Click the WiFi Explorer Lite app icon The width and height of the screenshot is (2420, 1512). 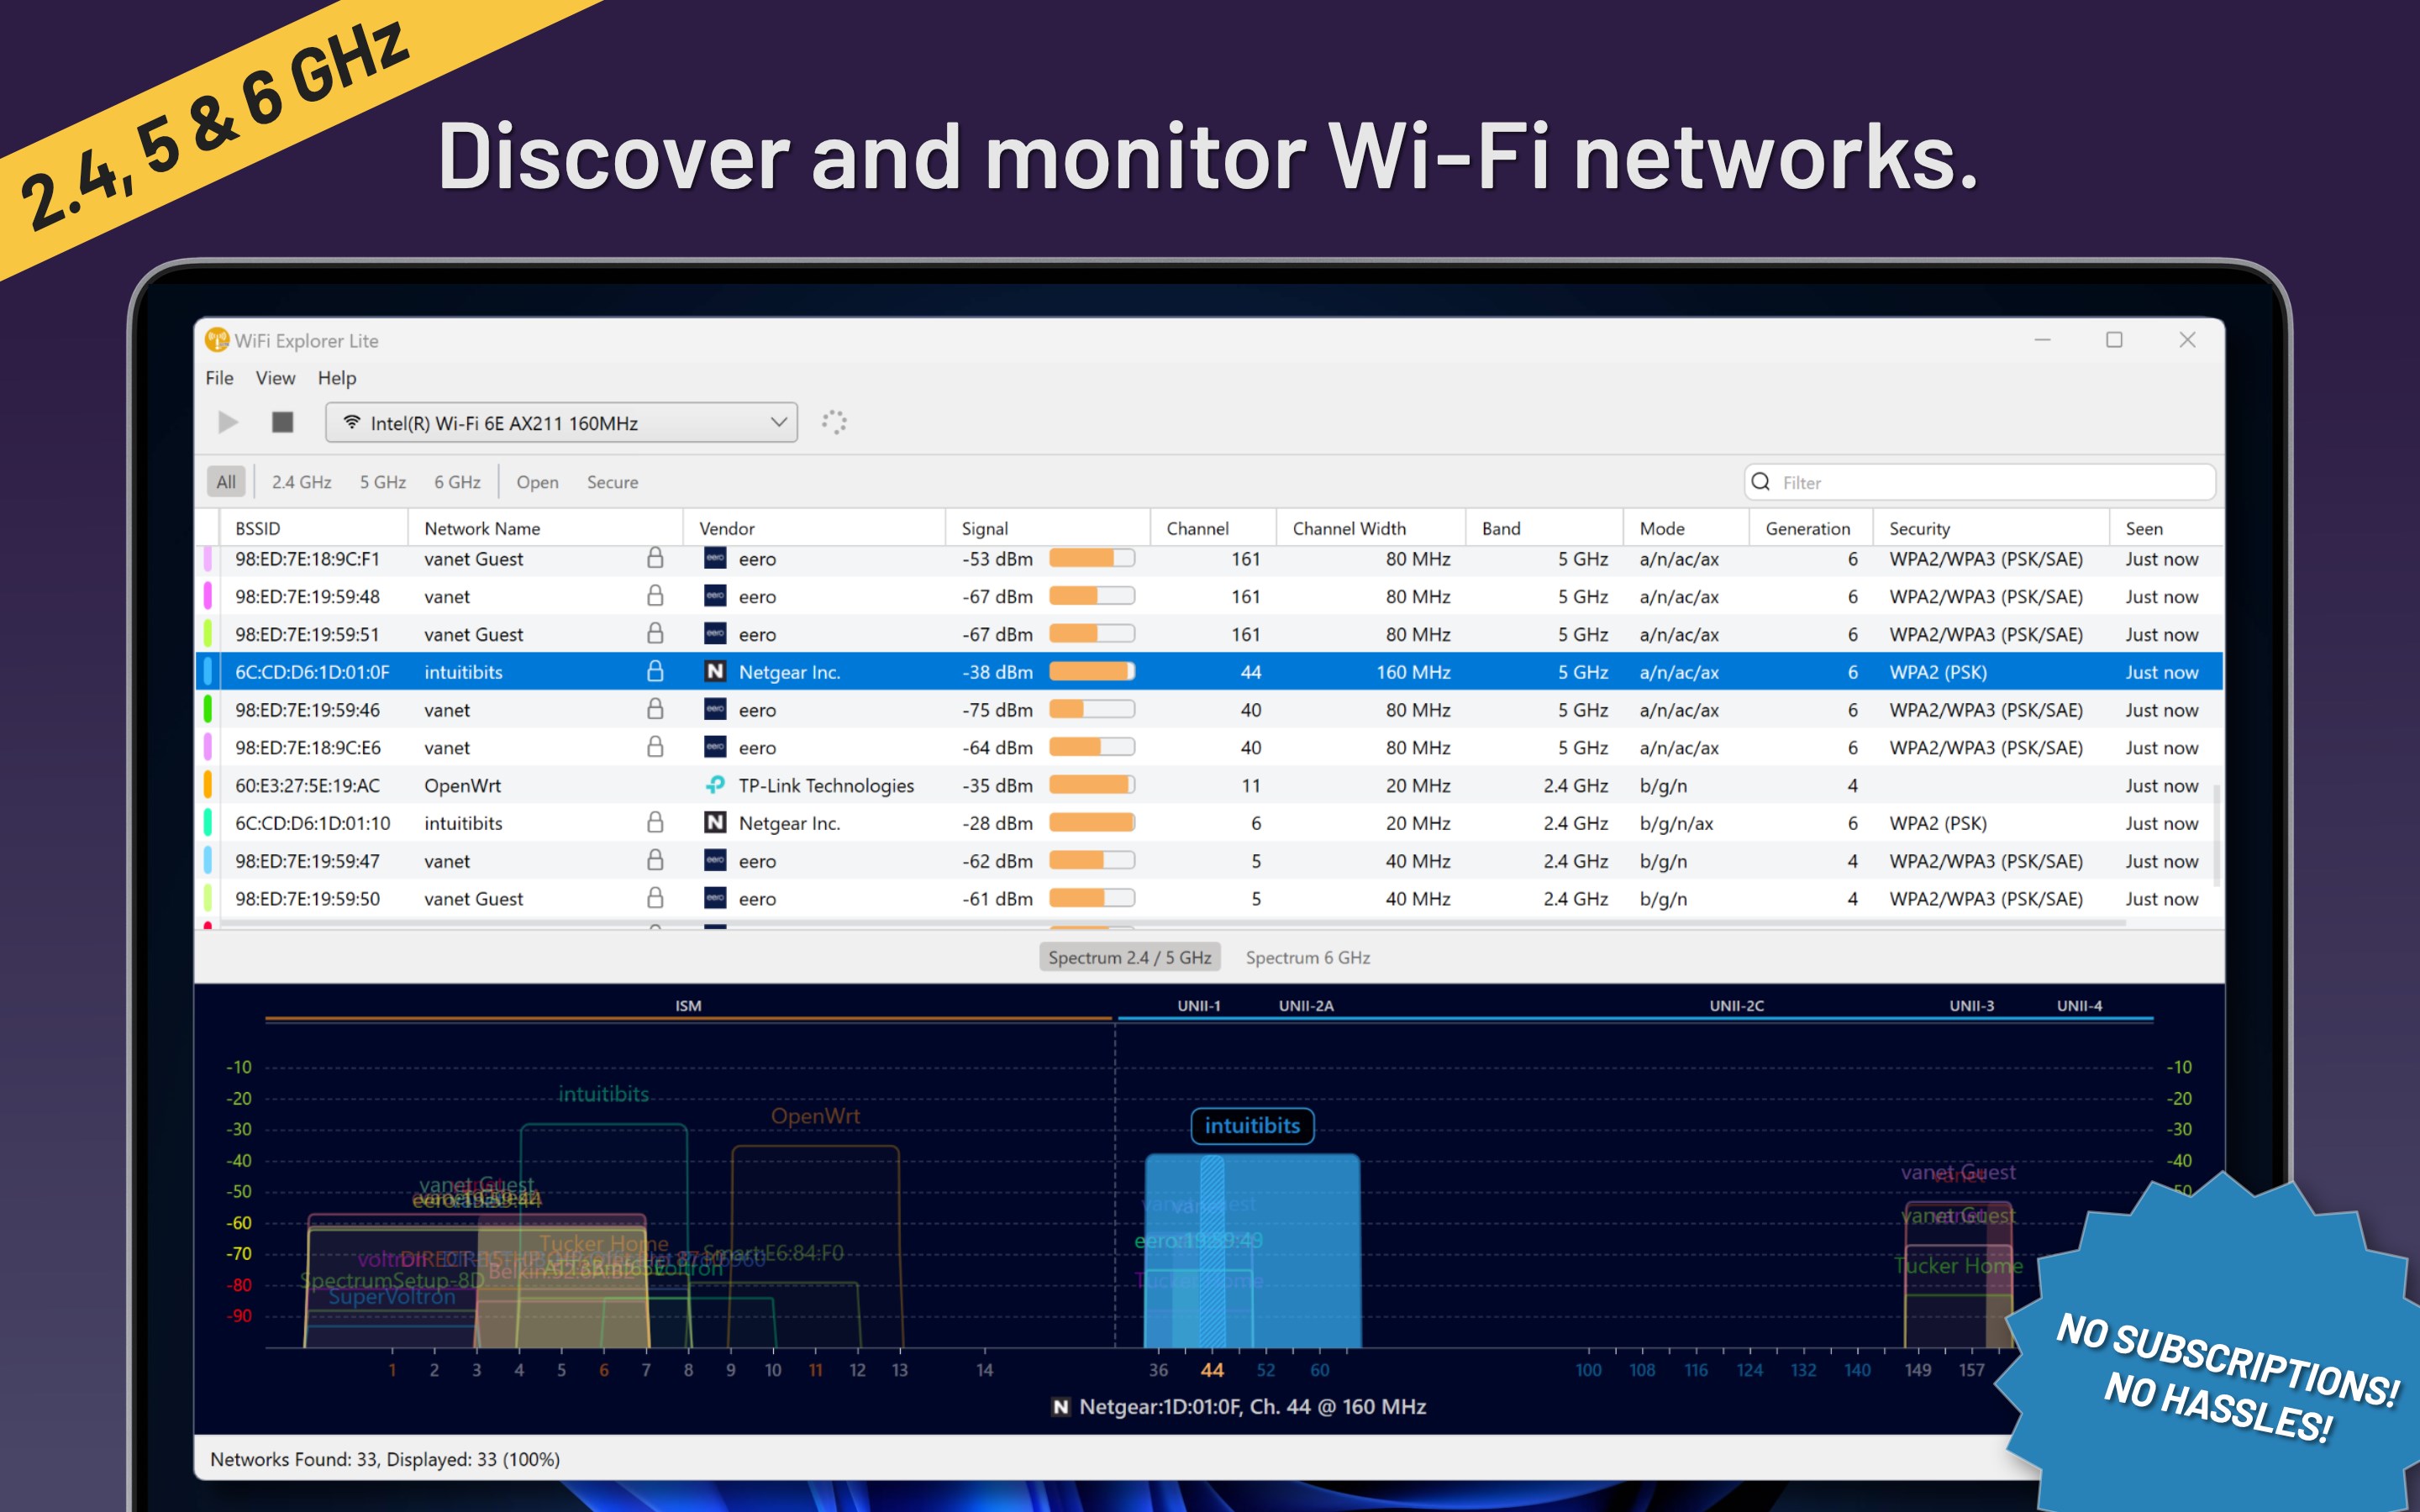click(216, 340)
